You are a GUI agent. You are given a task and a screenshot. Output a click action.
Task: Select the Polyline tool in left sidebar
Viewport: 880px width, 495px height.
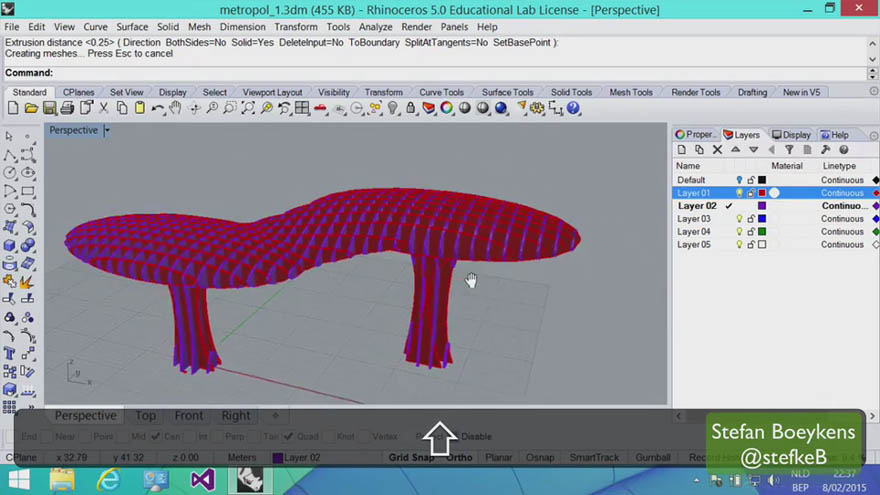pyautogui.click(x=10, y=155)
